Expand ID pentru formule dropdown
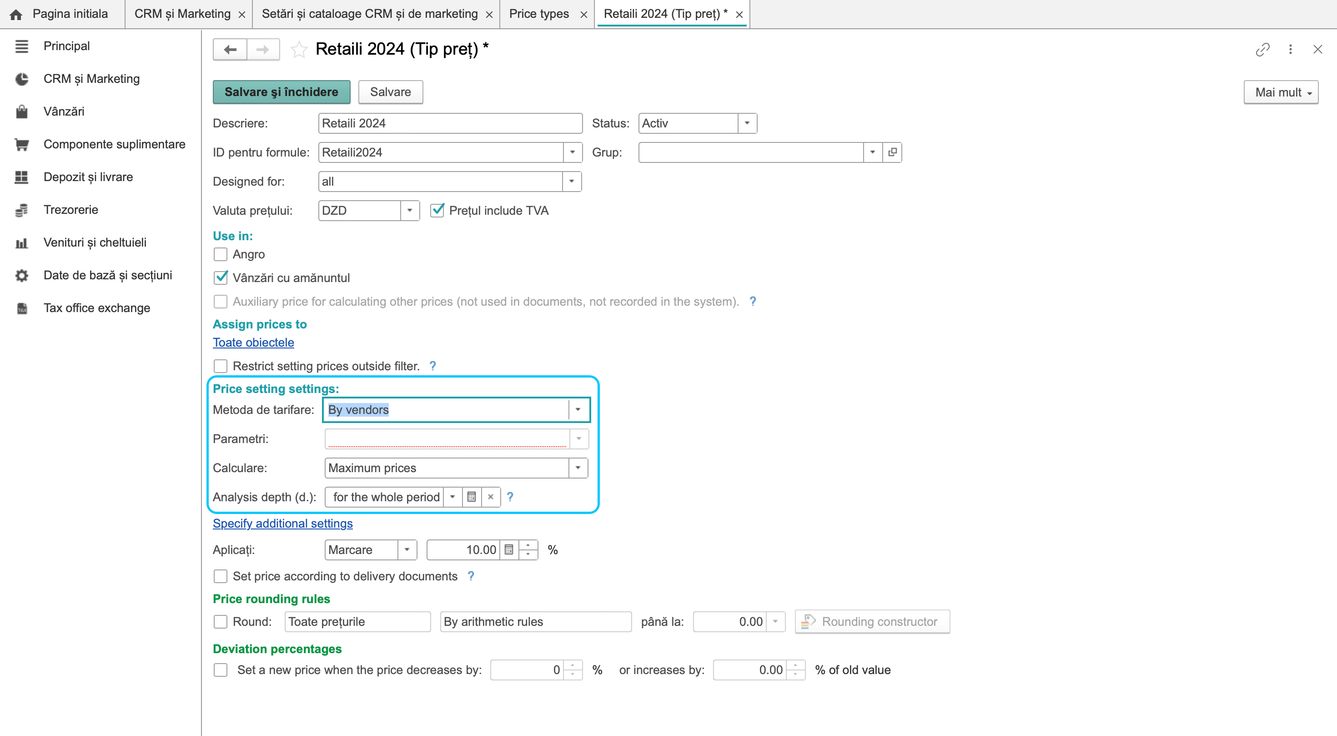 (572, 152)
